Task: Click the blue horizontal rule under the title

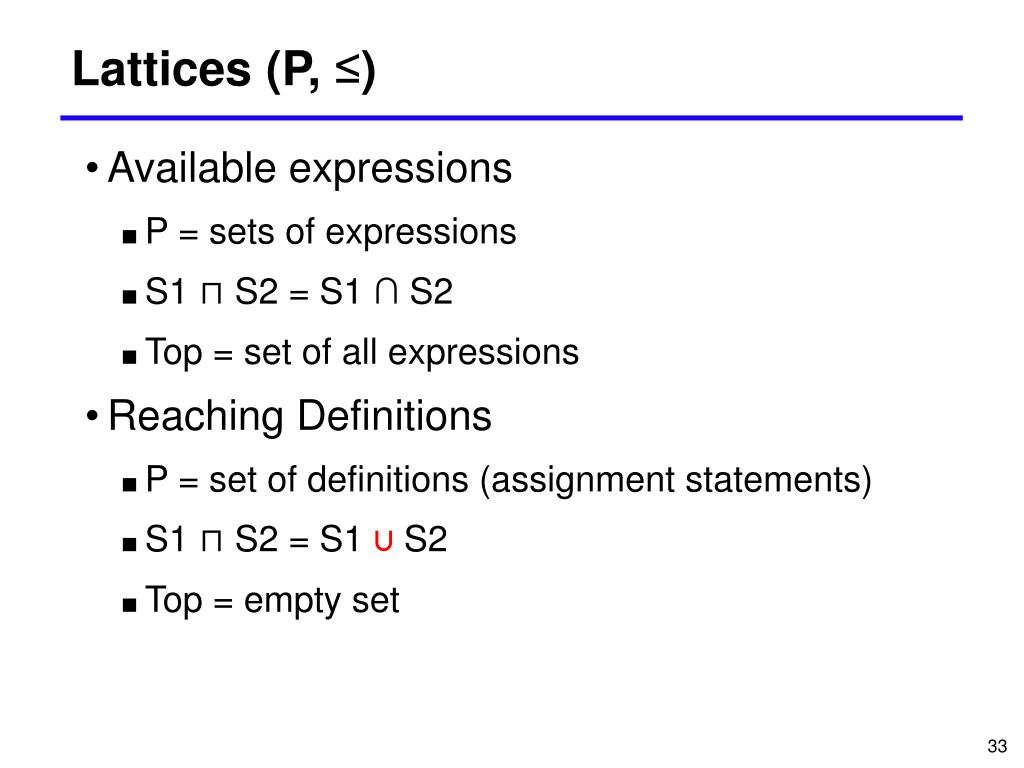Action: pyautogui.click(x=511, y=118)
